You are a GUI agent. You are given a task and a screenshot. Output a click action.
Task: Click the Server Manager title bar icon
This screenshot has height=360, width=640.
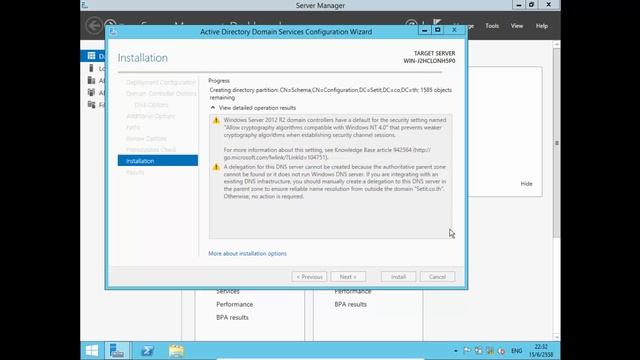85,5
